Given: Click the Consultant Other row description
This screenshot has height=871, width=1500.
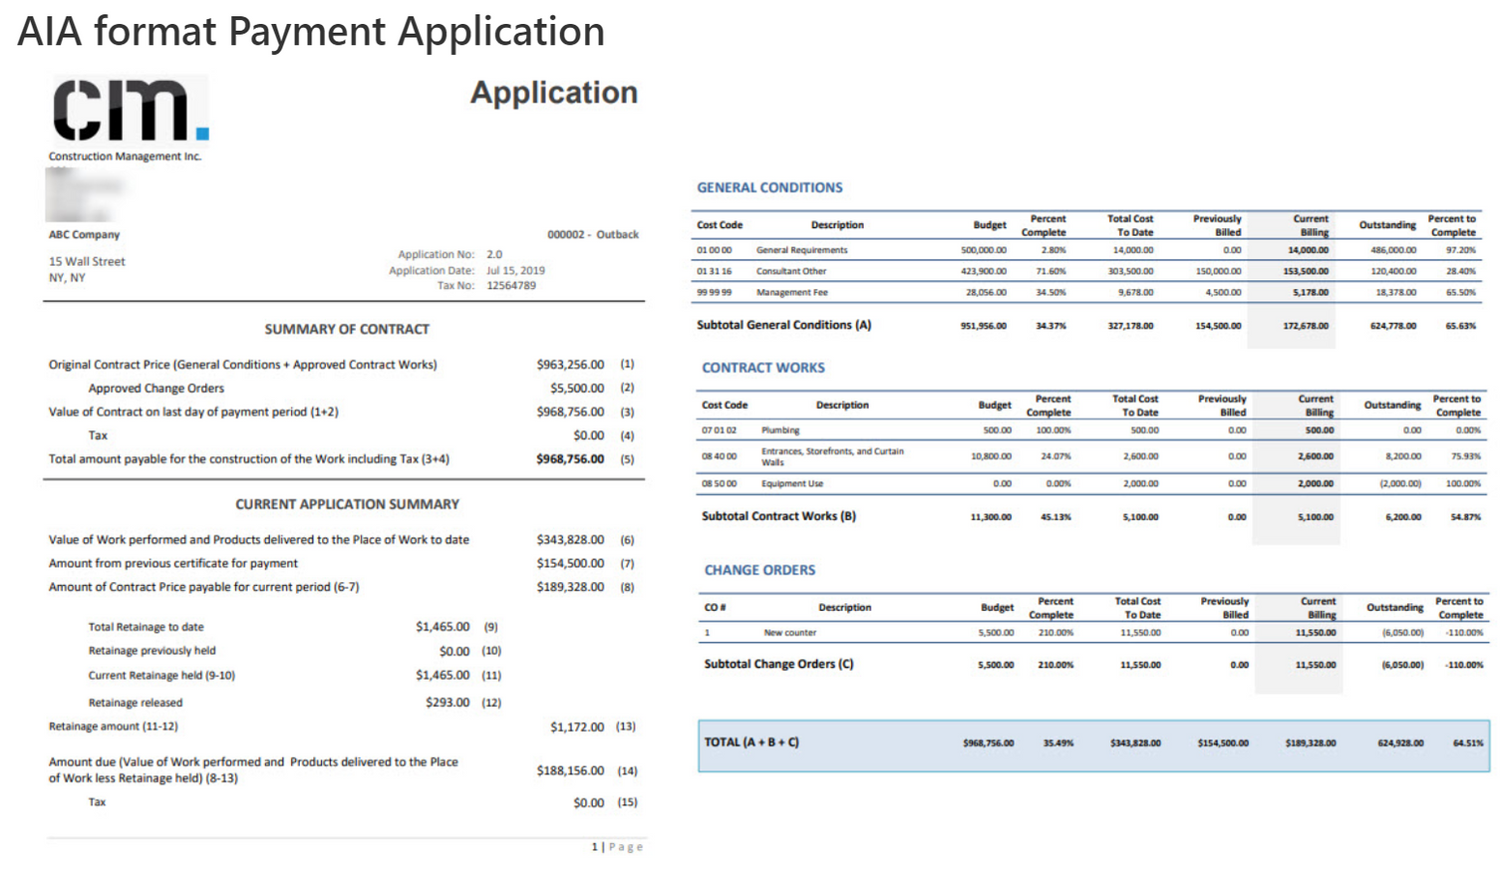Looking at the screenshot, I should 791,271.
